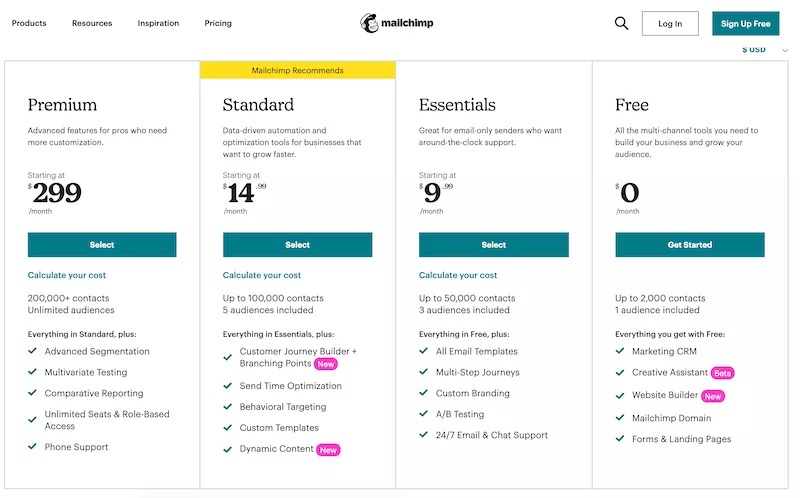Click the checkmark next to Advanced Segmentation
The height and width of the screenshot is (498, 800).
pyautogui.click(x=33, y=351)
